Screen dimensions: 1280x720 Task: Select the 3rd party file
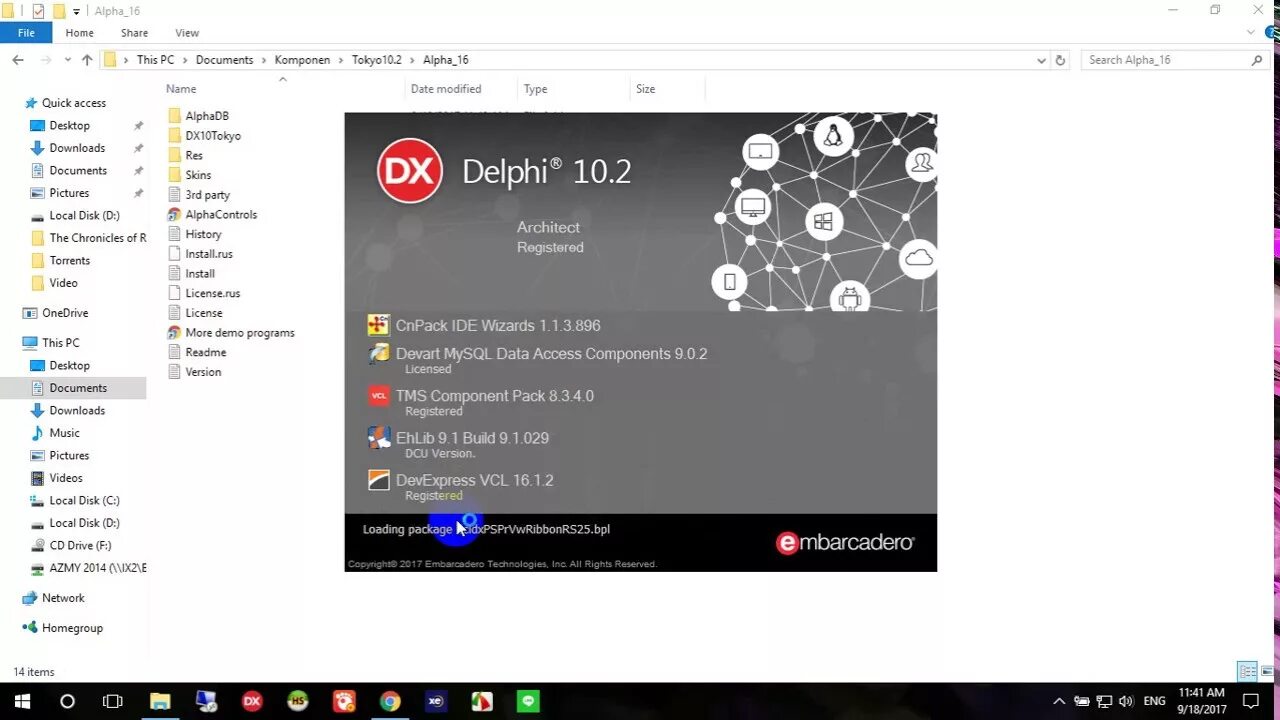tap(207, 195)
